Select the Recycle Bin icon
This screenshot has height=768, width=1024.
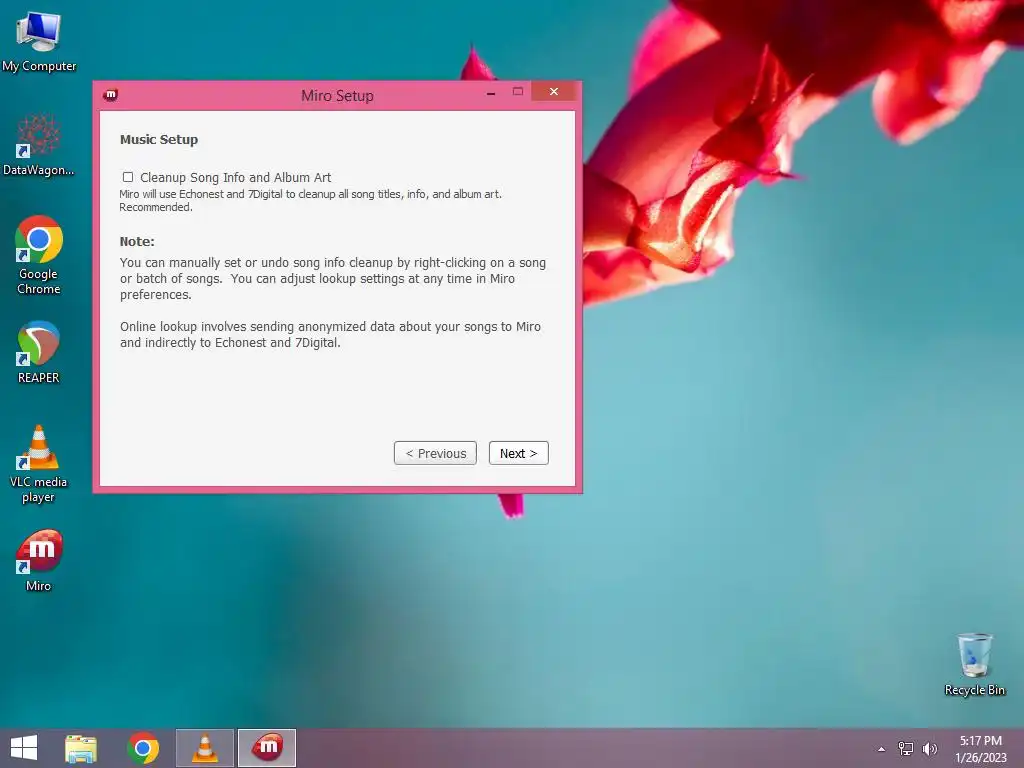point(974,664)
